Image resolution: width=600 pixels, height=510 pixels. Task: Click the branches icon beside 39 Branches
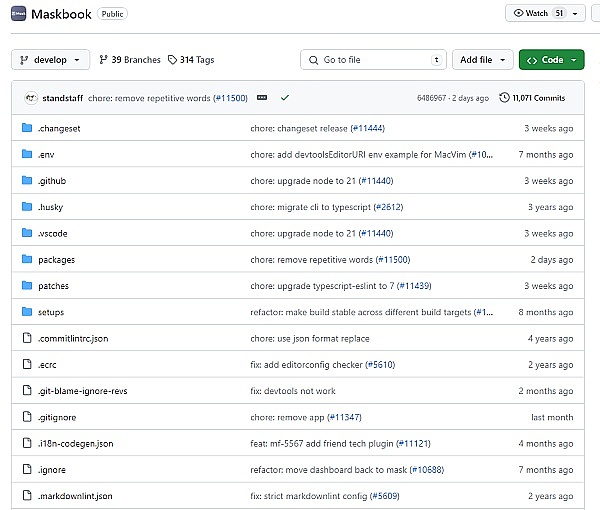point(104,60)
